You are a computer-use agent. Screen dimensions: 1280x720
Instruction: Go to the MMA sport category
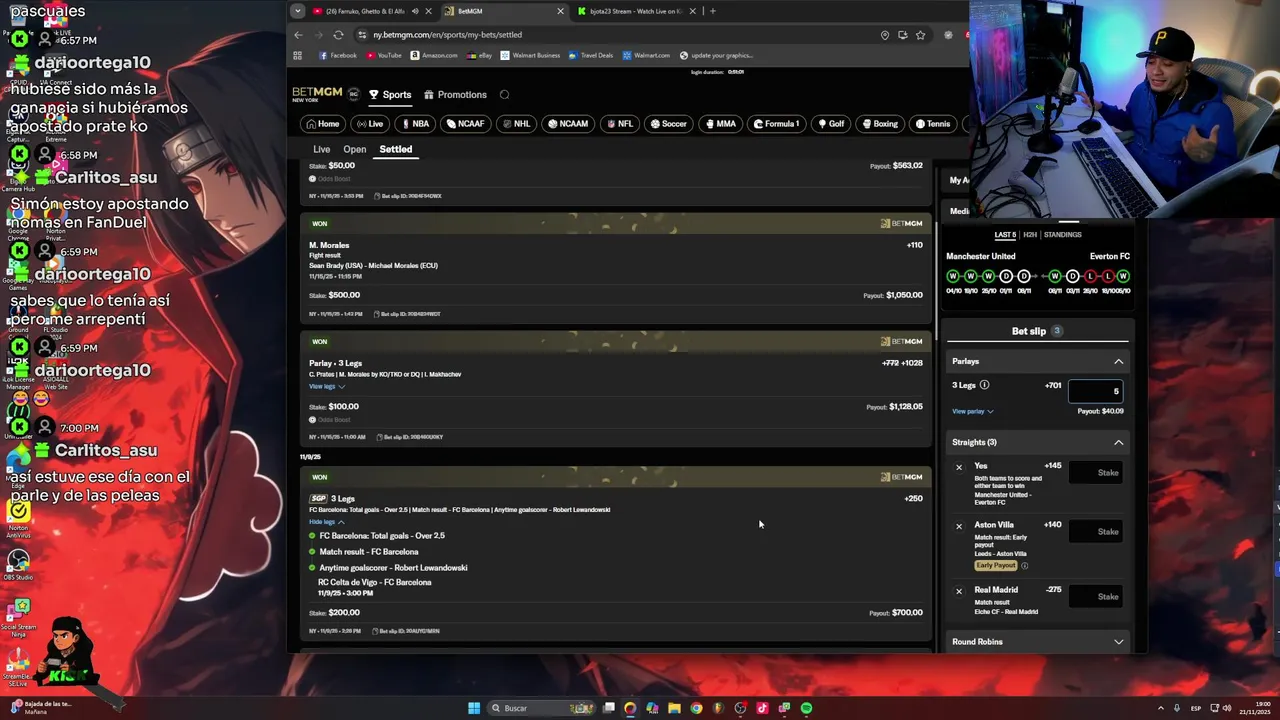[x=720, y=124]
